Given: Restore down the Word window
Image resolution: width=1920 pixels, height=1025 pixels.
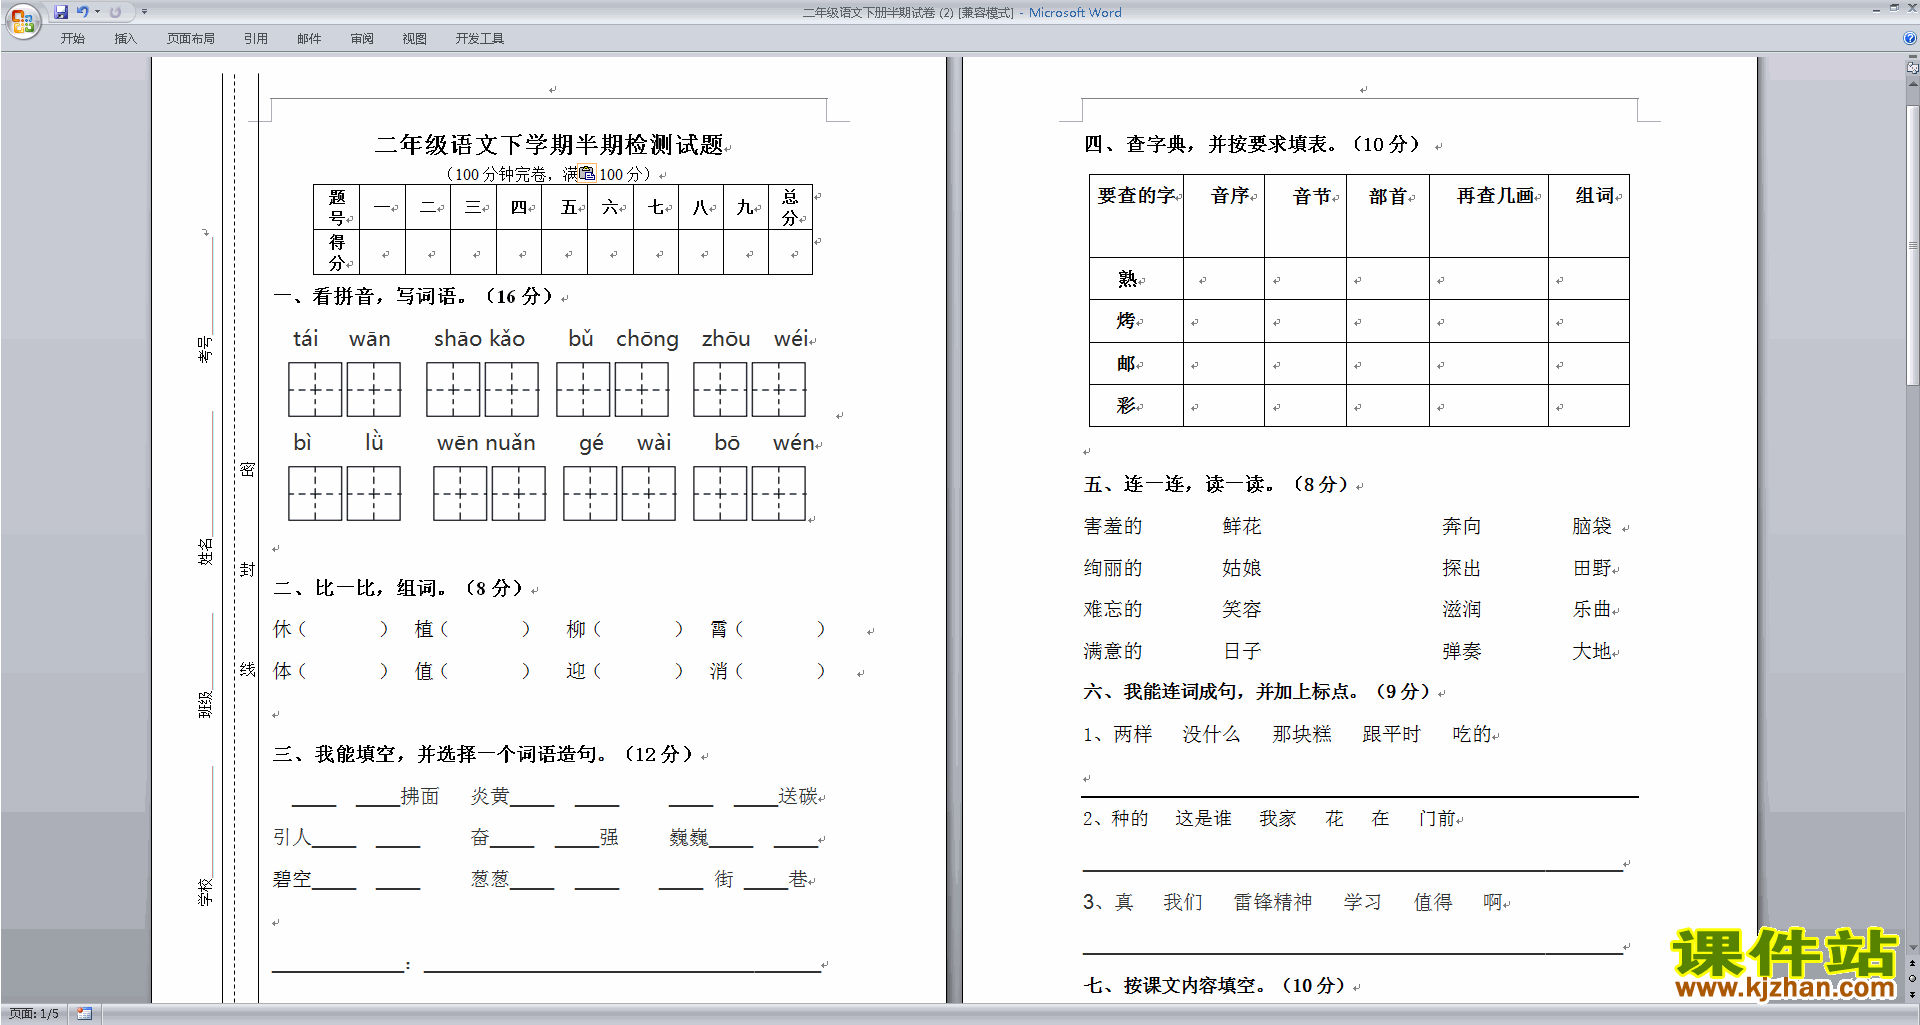Looking at the screenshot, I should pos(1894,8).
